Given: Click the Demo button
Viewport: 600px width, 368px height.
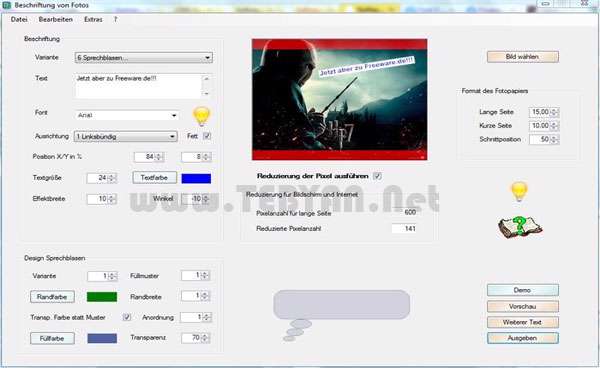Looking at the screenshot, I should coord(523,290).
